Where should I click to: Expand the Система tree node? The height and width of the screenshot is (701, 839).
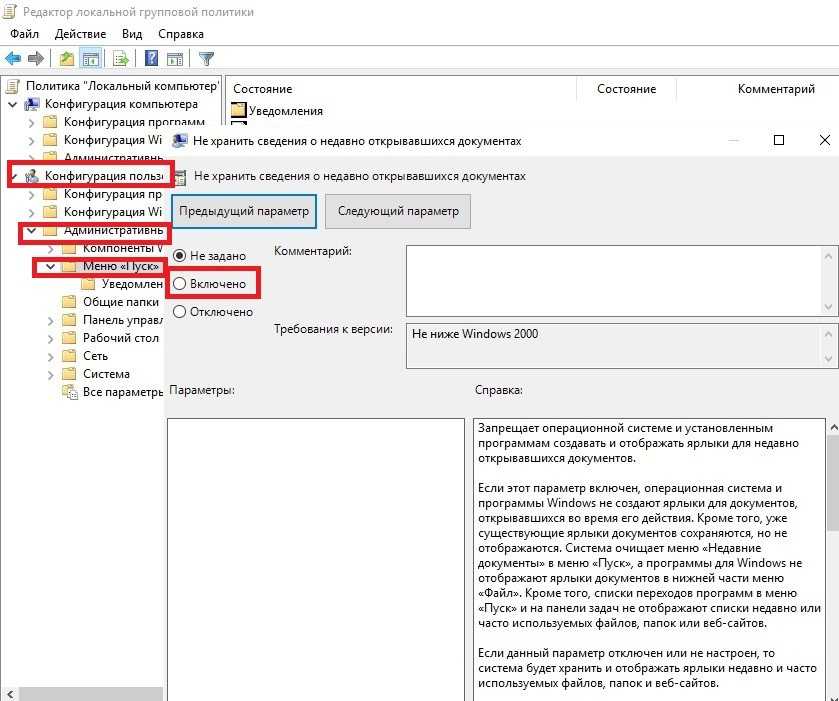[x=50, y=374]
